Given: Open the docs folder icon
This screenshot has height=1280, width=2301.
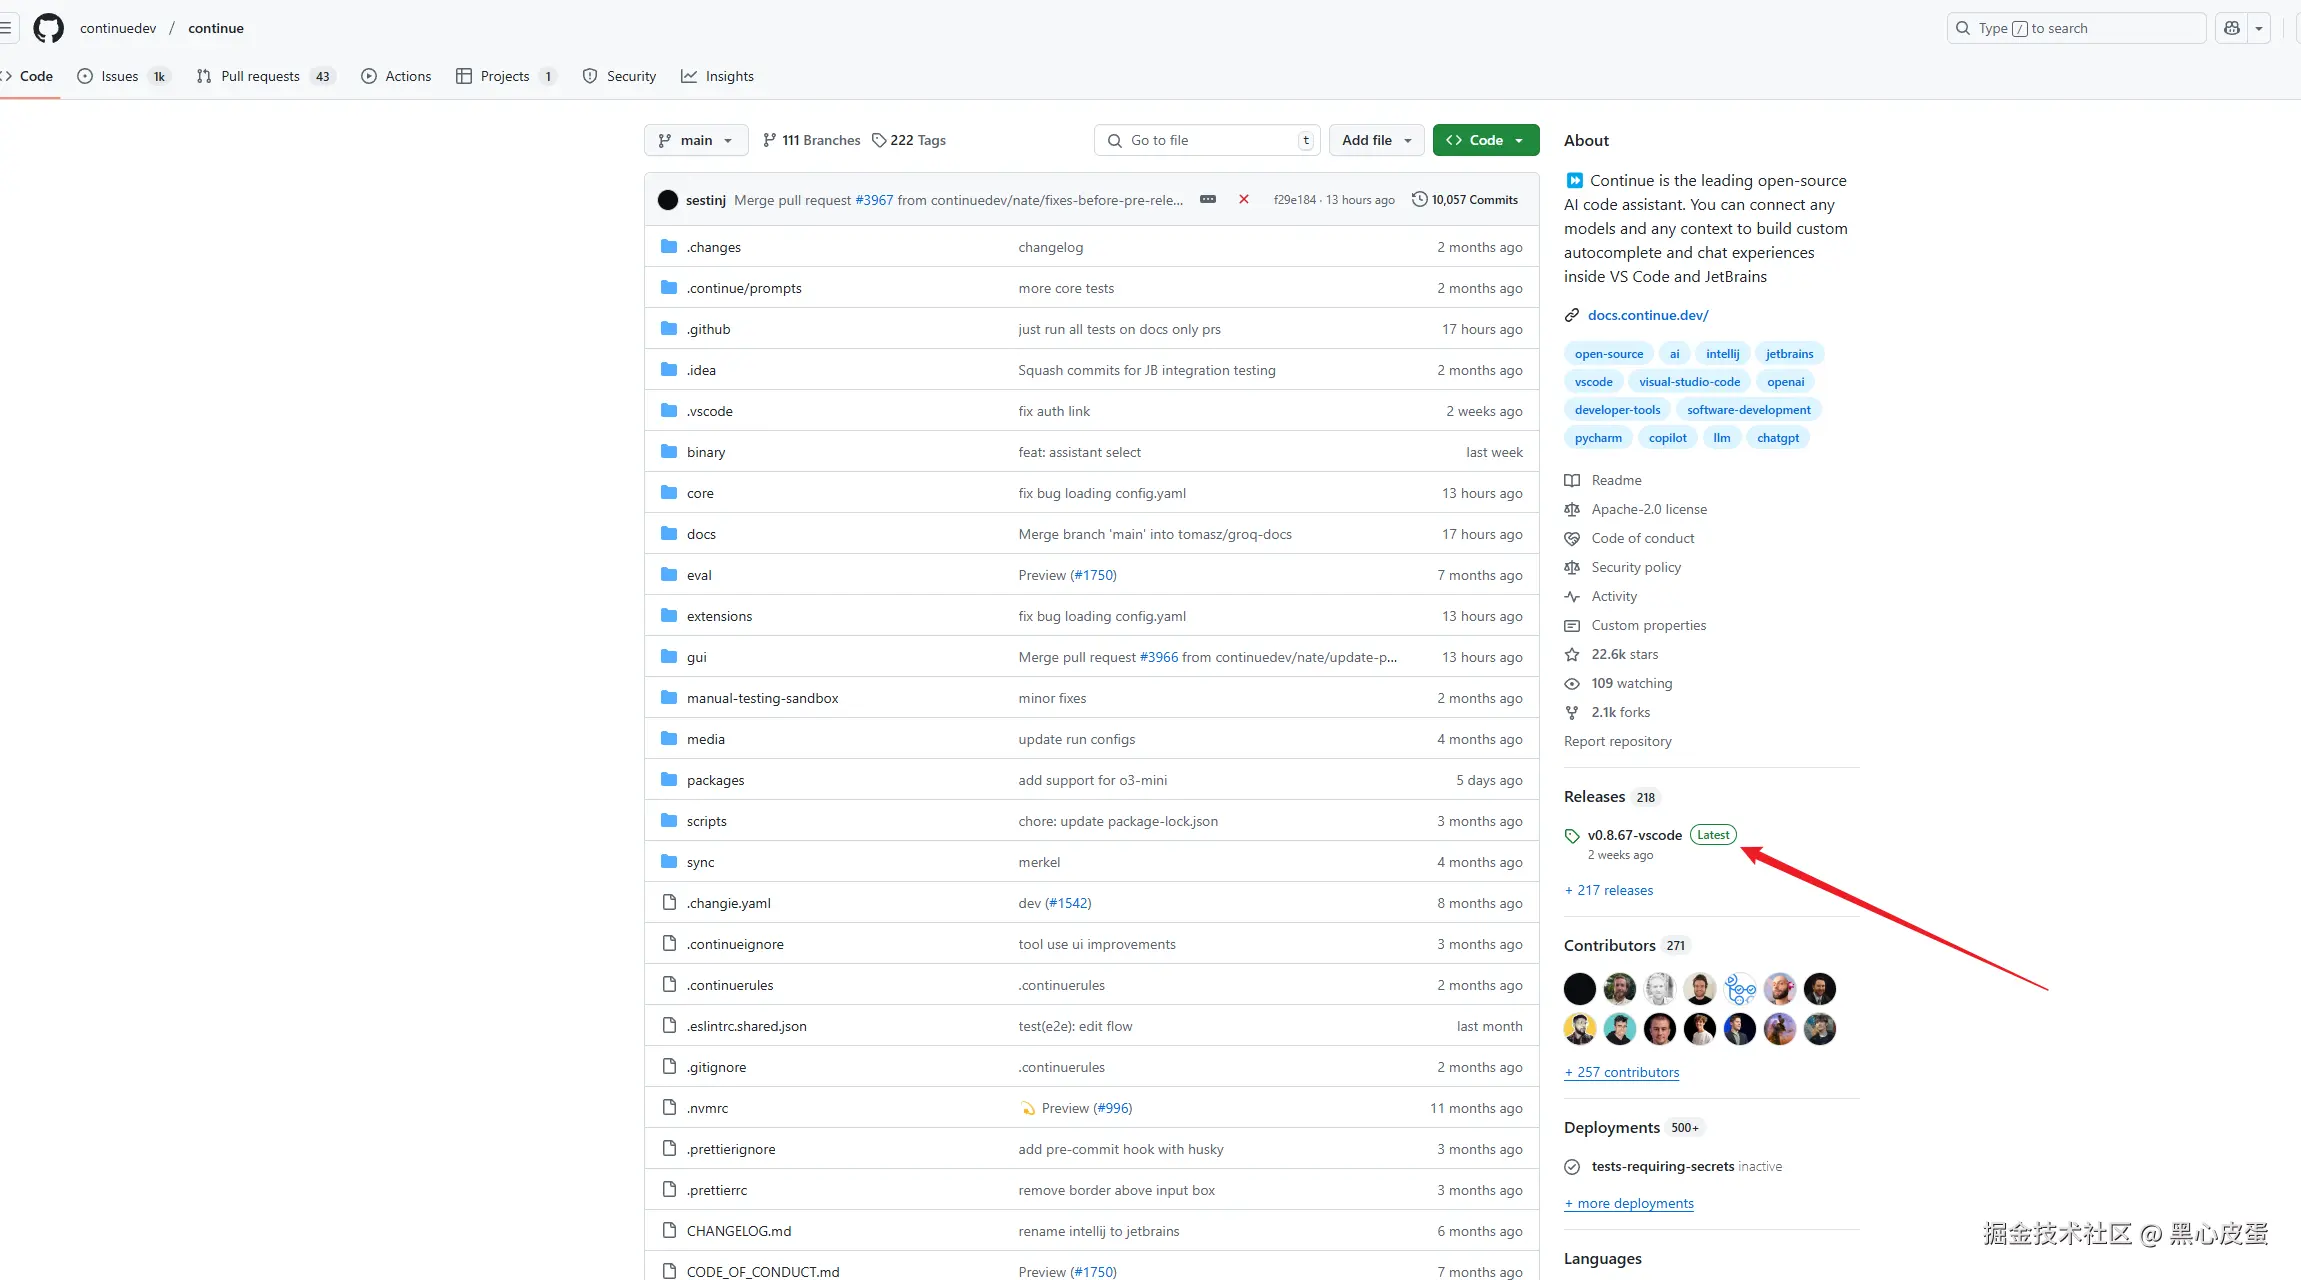Looking at the screenshot, I should pyautogui.click(x=669, y=534).
